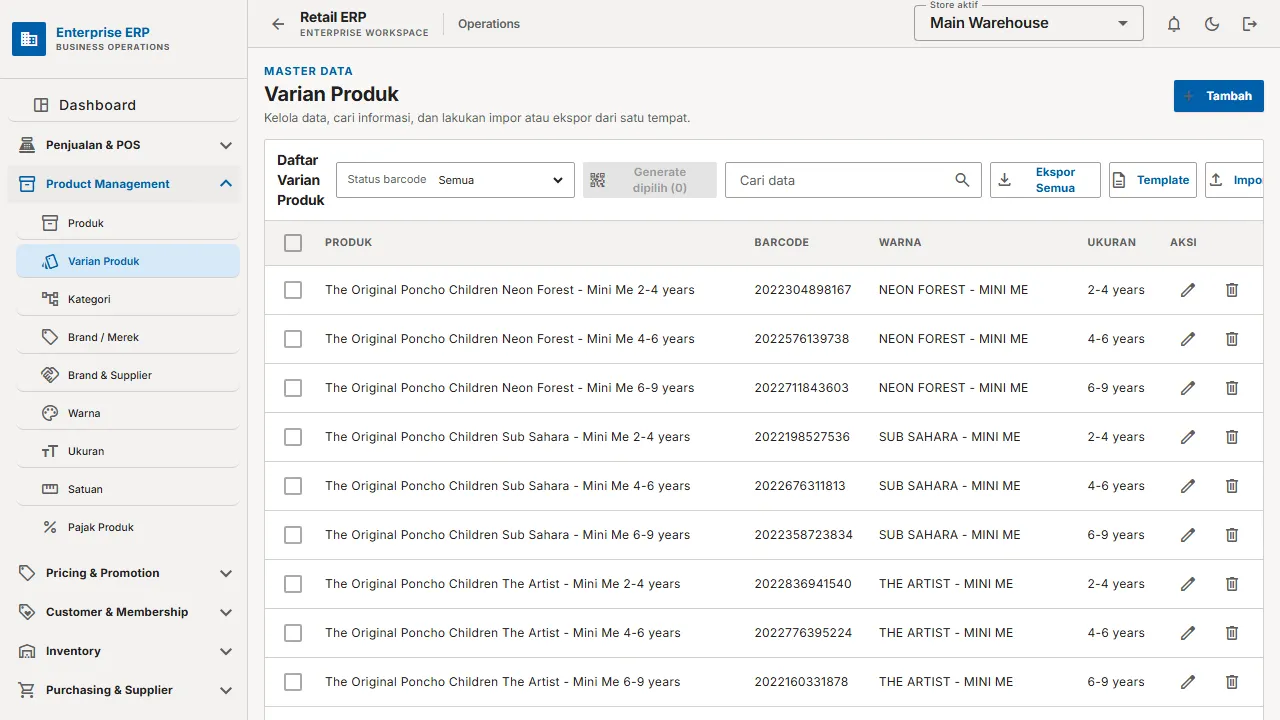Delete the Neon Forest 2-4 years variant
Image resolution: width=1280 pixels, height=720 pixels.
pos(1232,290)
